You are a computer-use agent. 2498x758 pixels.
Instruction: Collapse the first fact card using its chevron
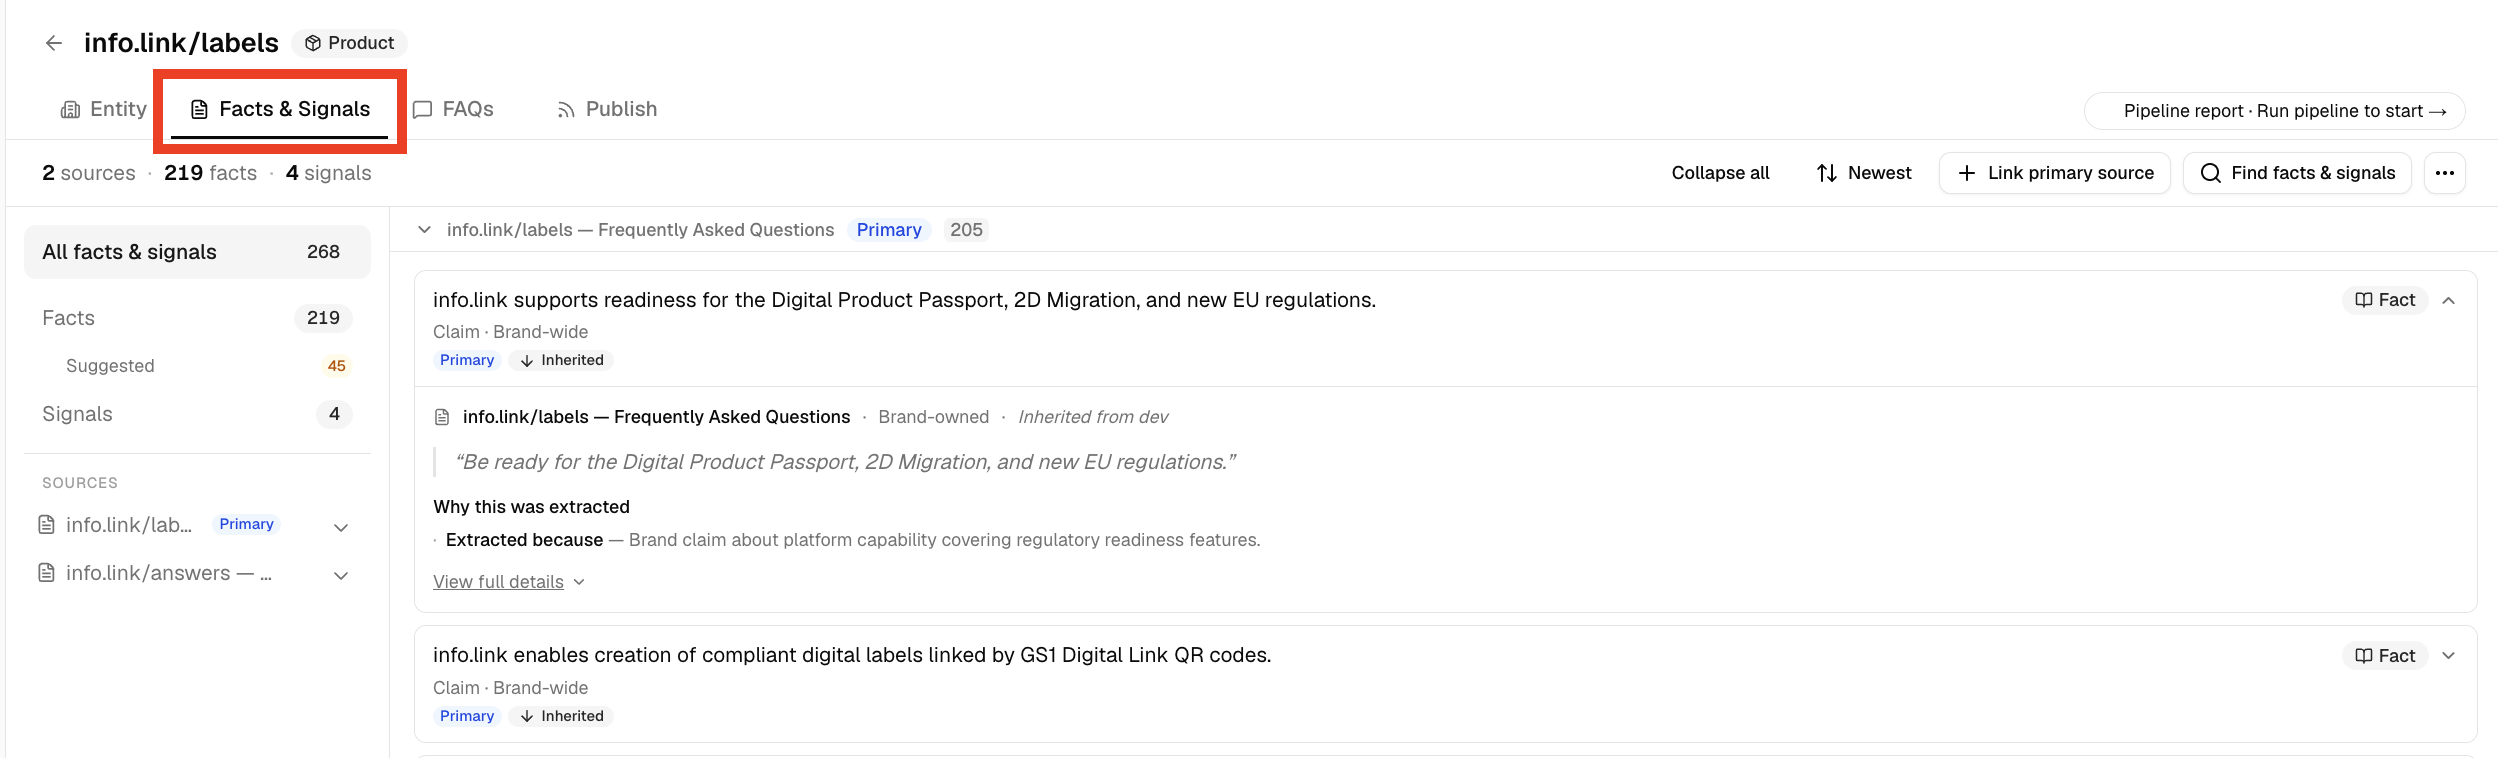[2449, 300]
